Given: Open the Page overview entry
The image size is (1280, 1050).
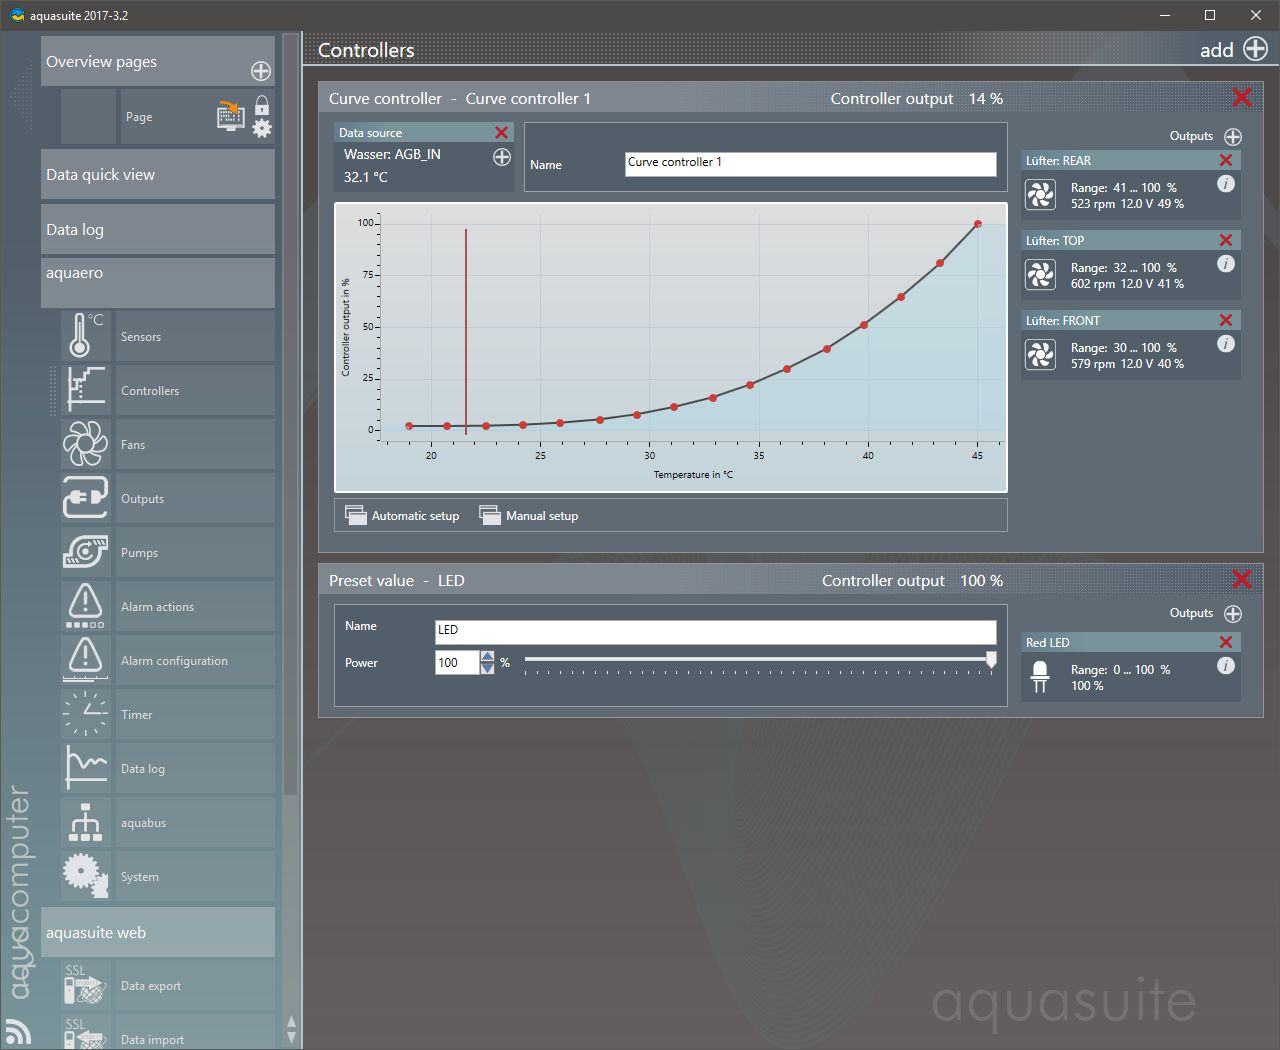Looking at the screenshot, I should 197,116.
